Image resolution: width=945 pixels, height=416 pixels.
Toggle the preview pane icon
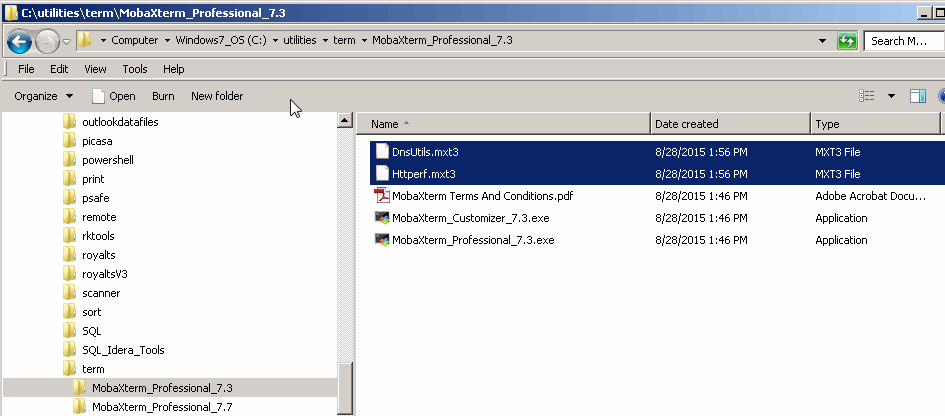917,96
